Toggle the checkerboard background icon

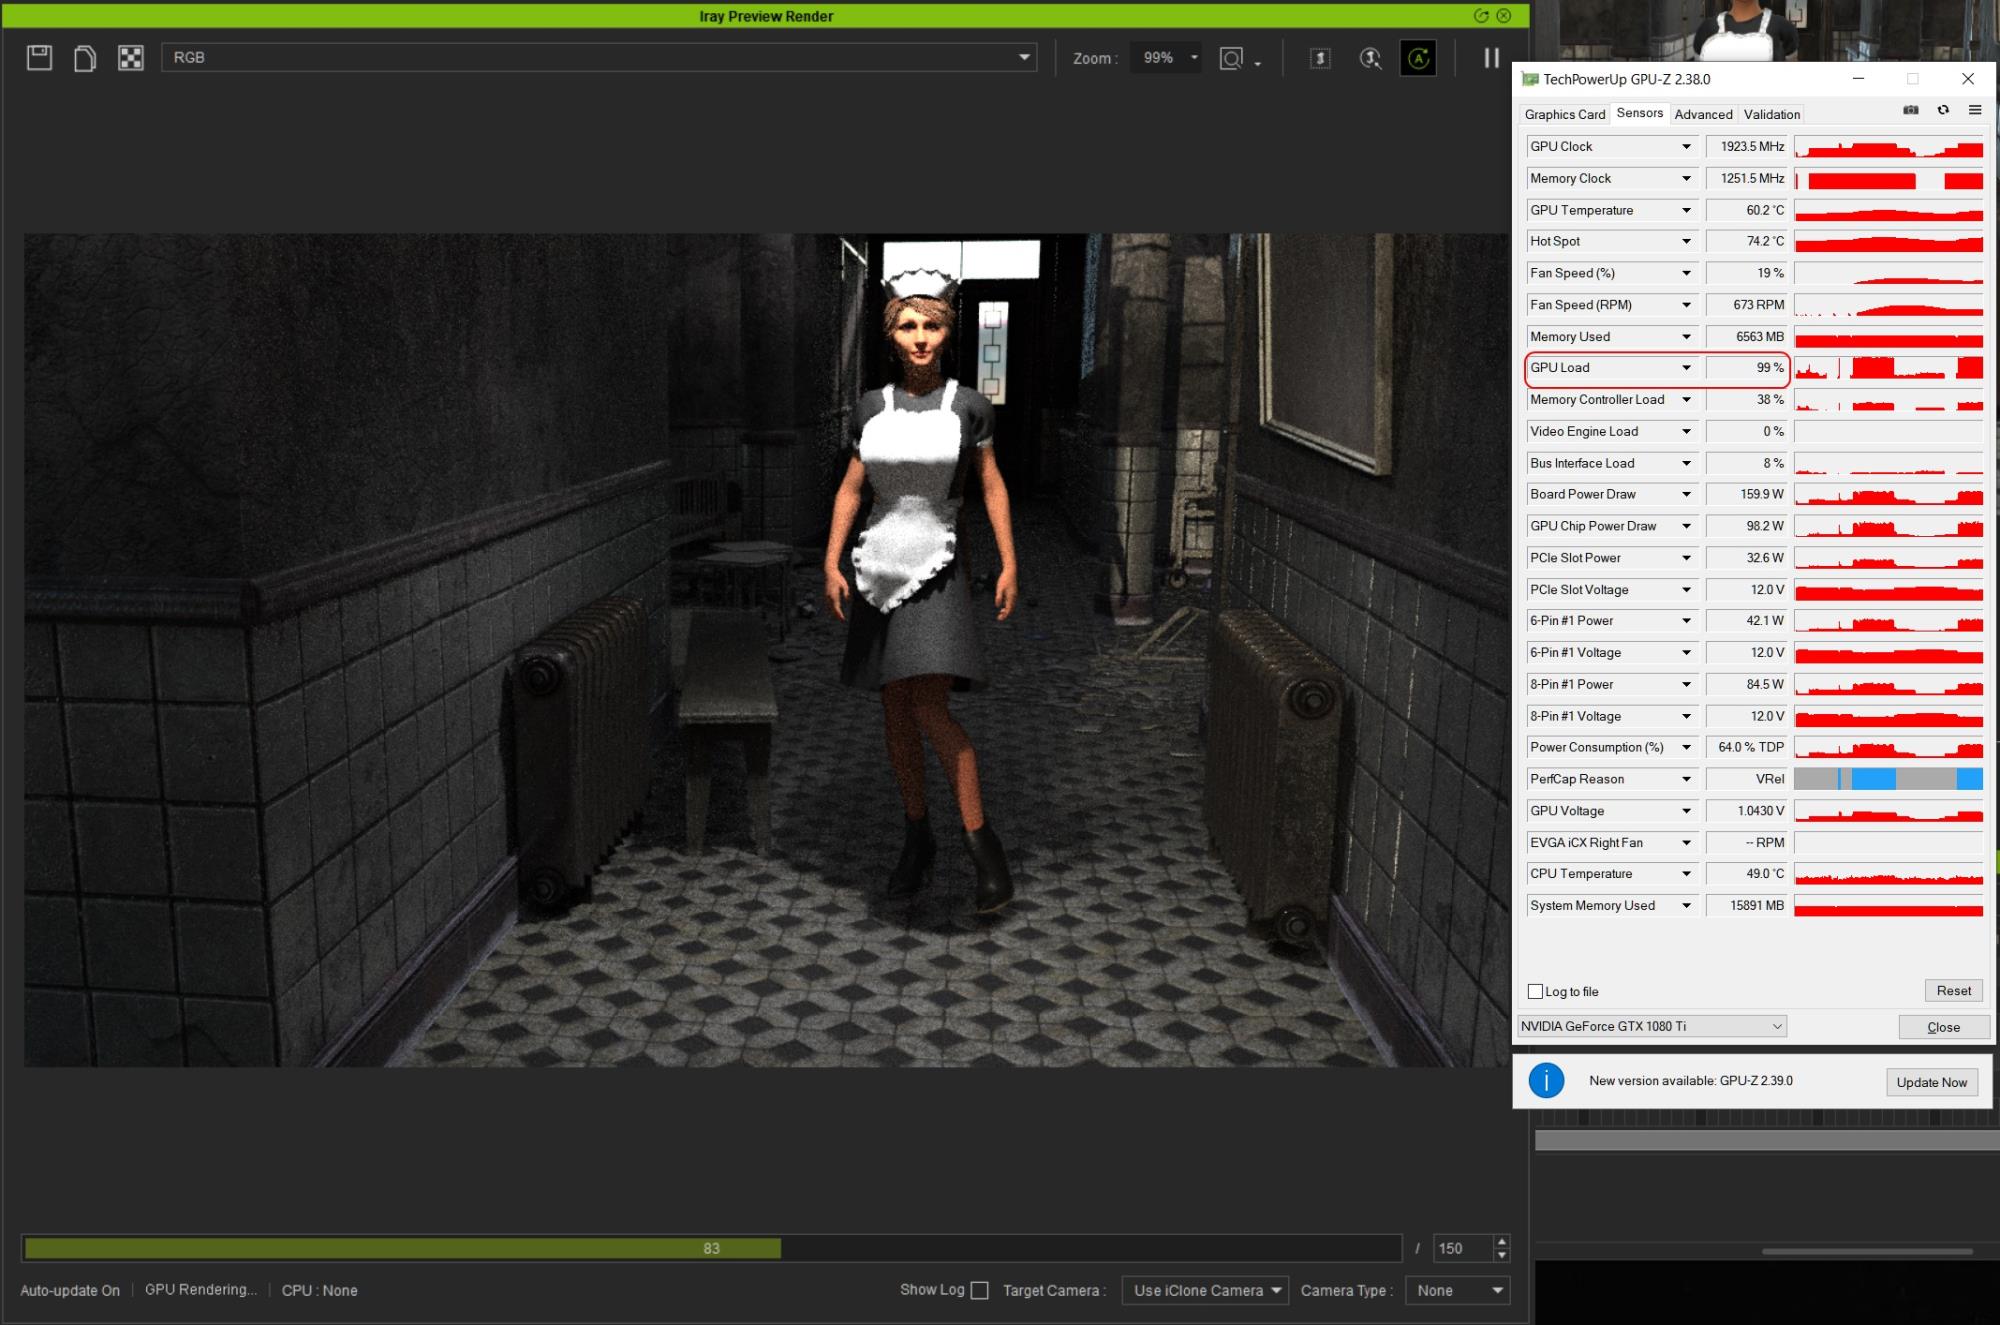coord(131,58)
